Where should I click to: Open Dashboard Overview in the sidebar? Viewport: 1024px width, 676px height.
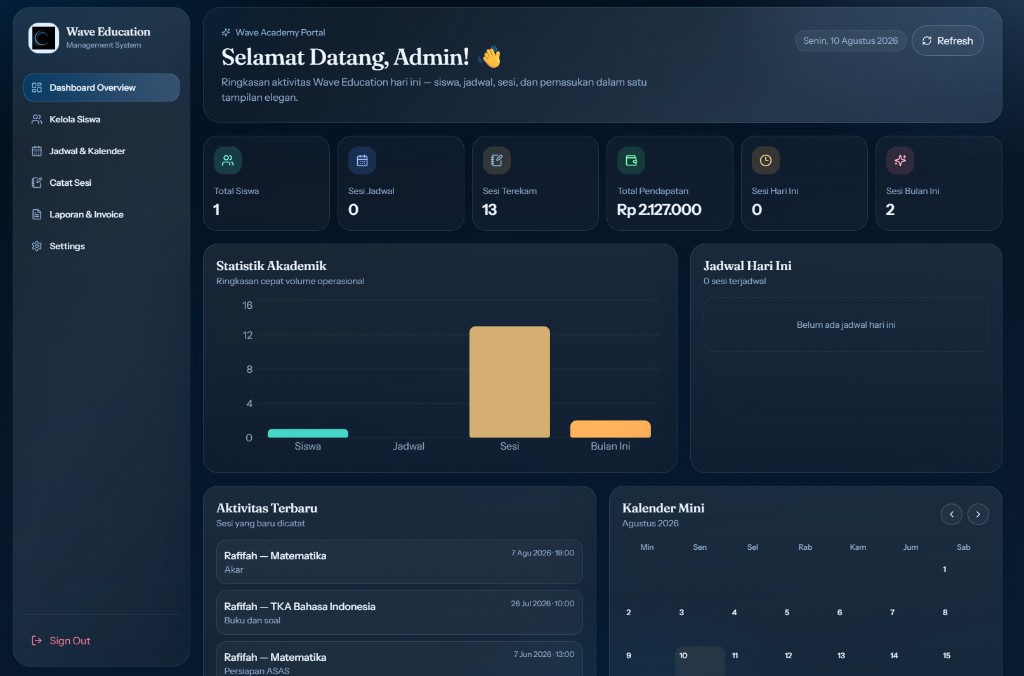[x=101, y=88]
